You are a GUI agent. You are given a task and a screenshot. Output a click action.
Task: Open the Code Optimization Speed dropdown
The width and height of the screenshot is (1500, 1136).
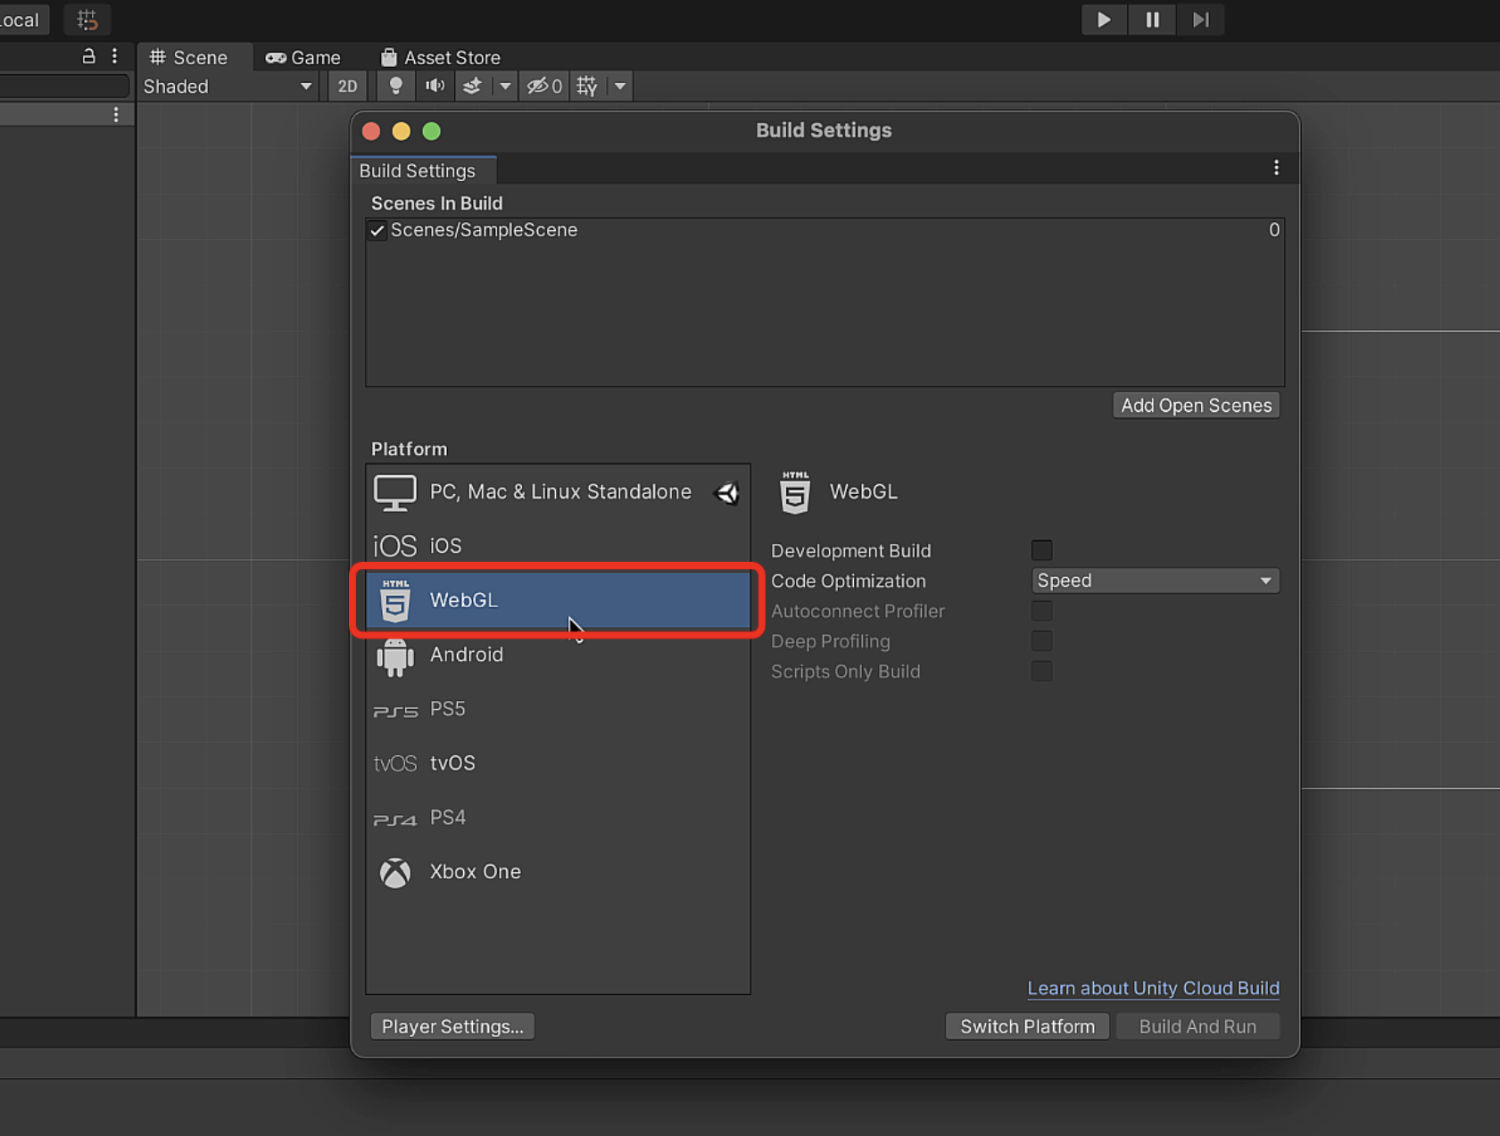(x=1155, y=581)
